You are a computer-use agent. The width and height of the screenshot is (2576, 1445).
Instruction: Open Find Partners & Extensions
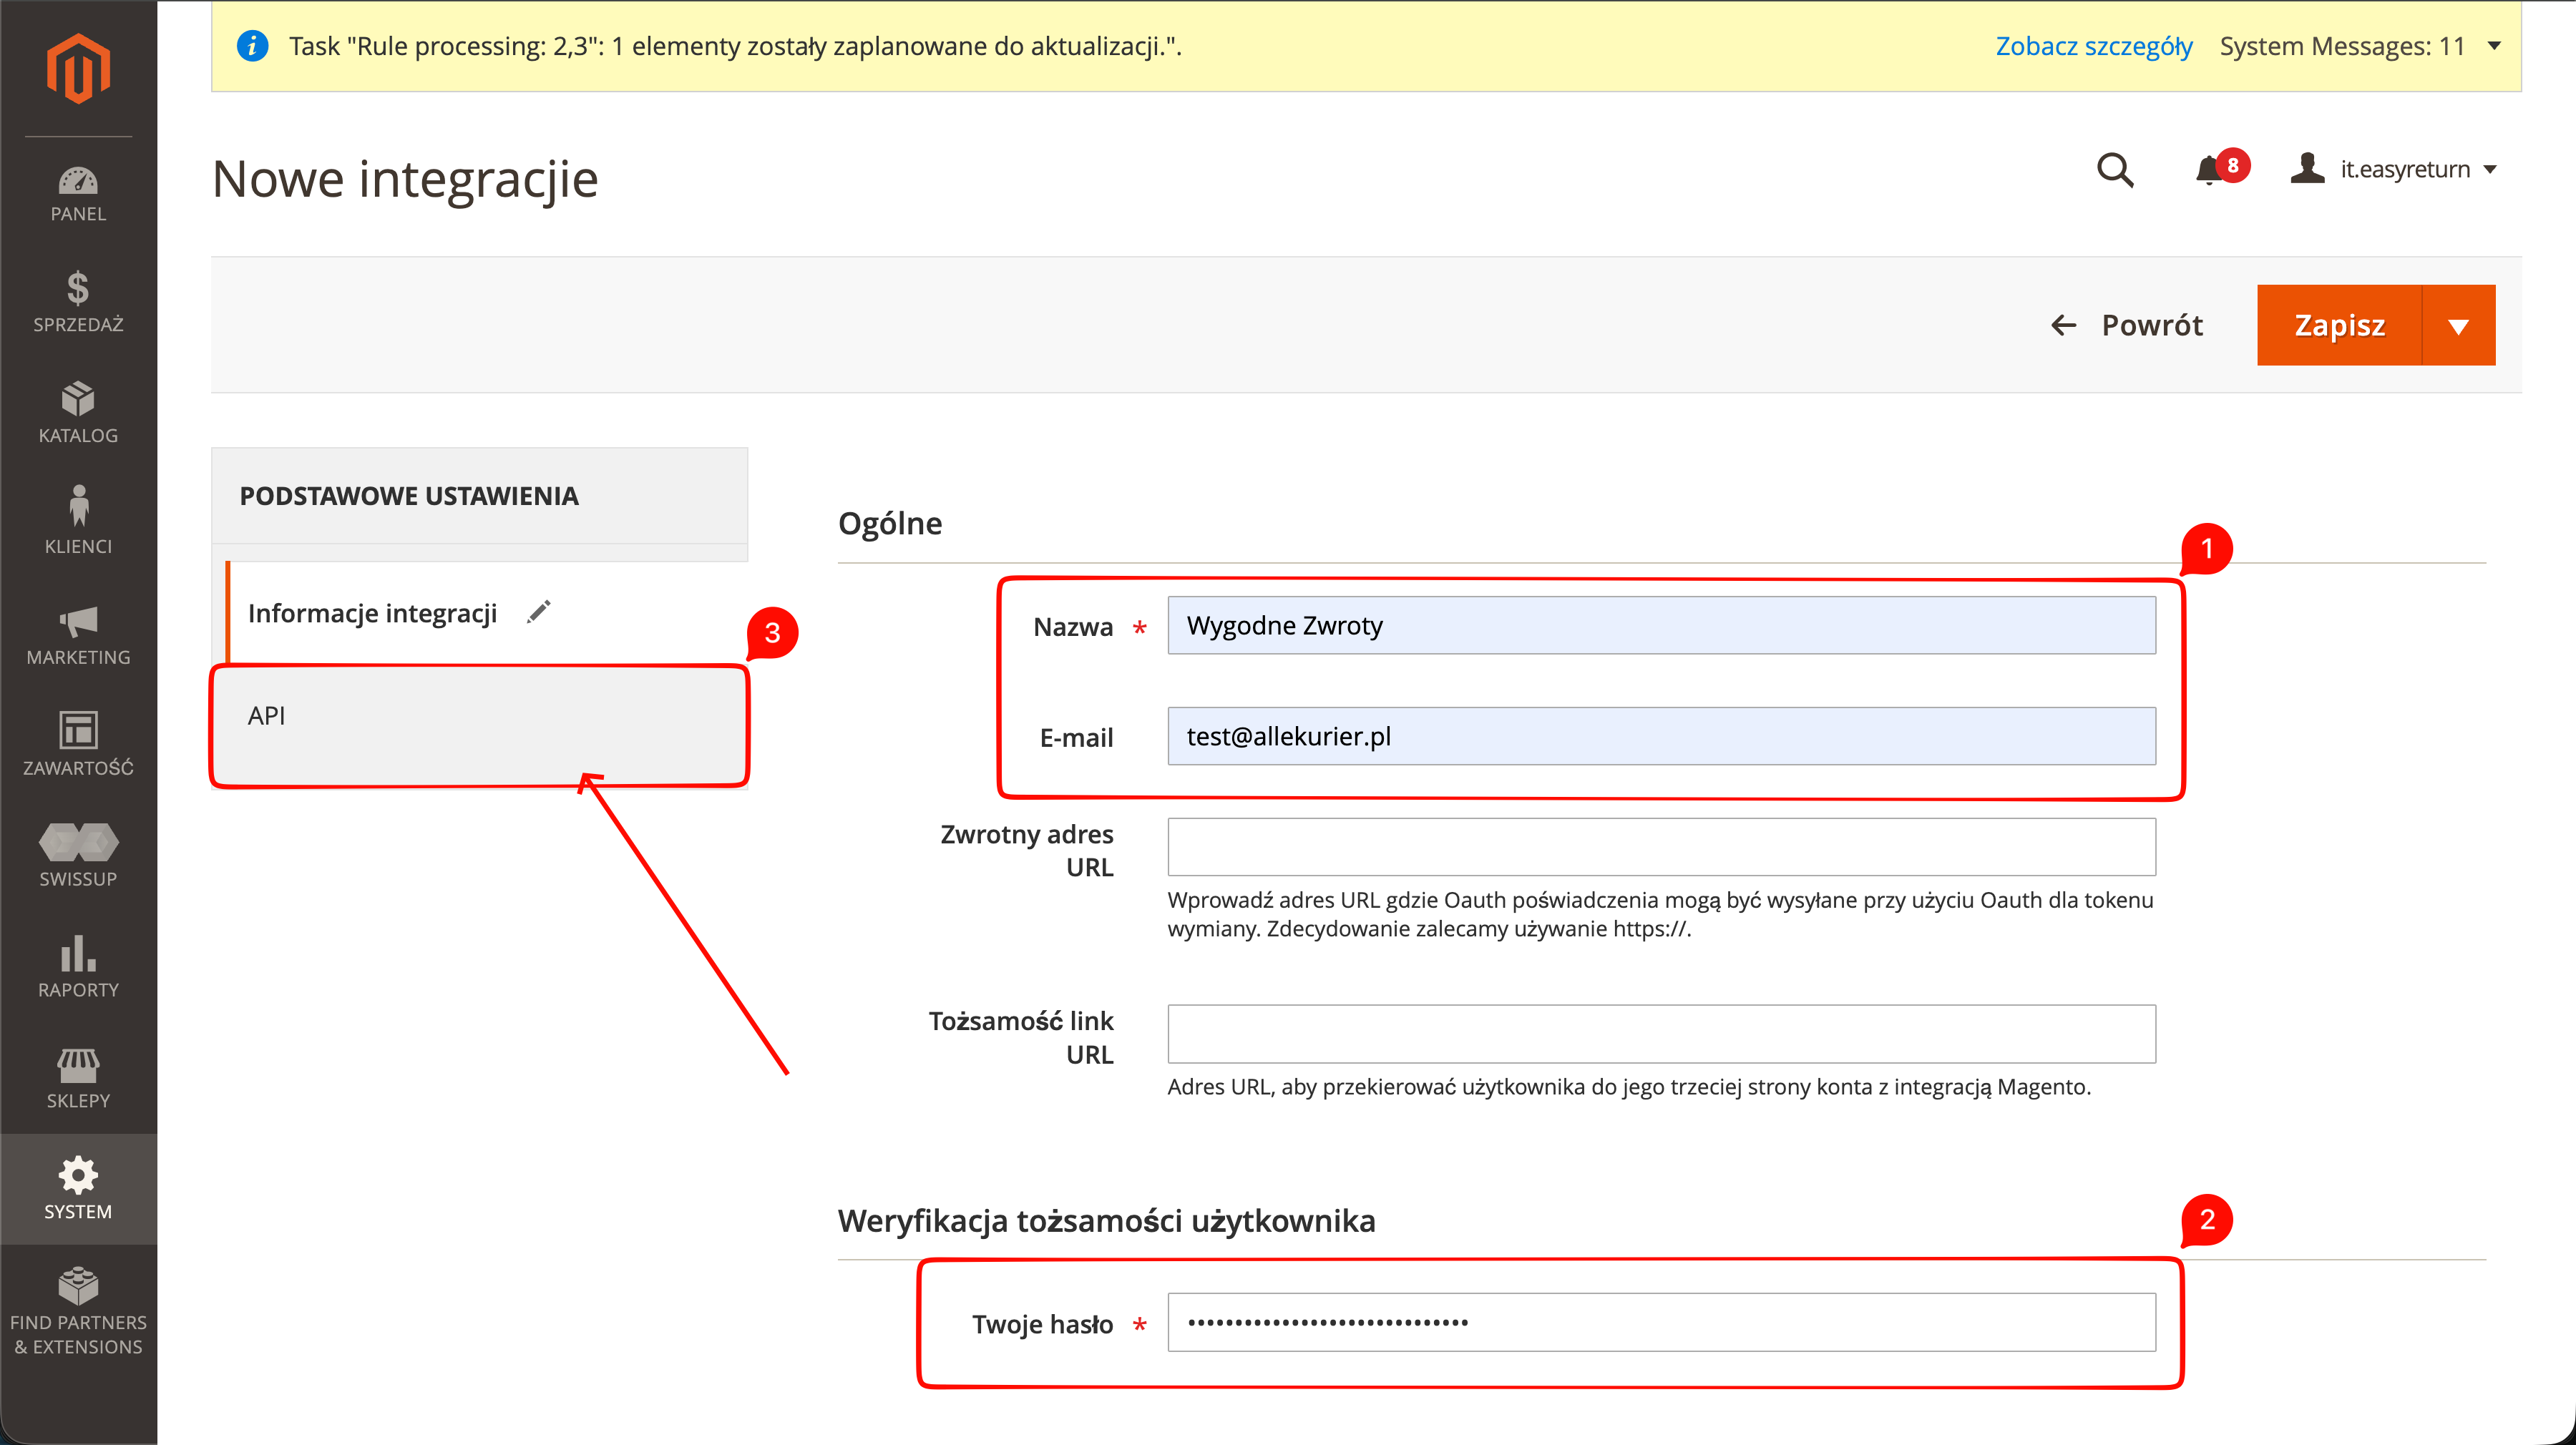[x=78, y=1312]
